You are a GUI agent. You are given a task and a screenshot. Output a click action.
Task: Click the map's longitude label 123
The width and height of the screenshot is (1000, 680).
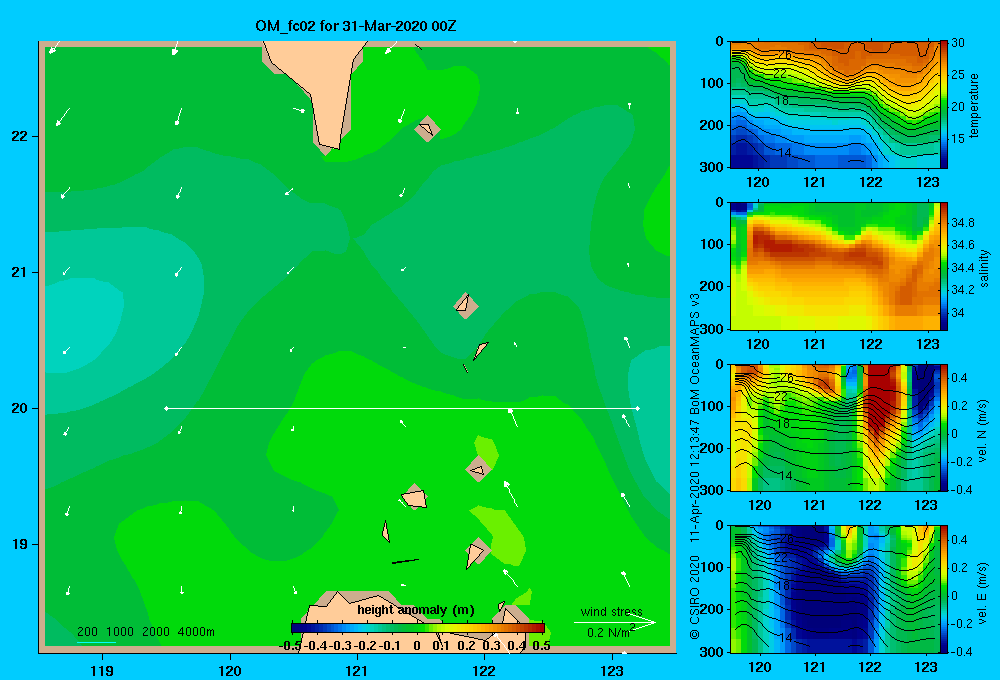612,670
